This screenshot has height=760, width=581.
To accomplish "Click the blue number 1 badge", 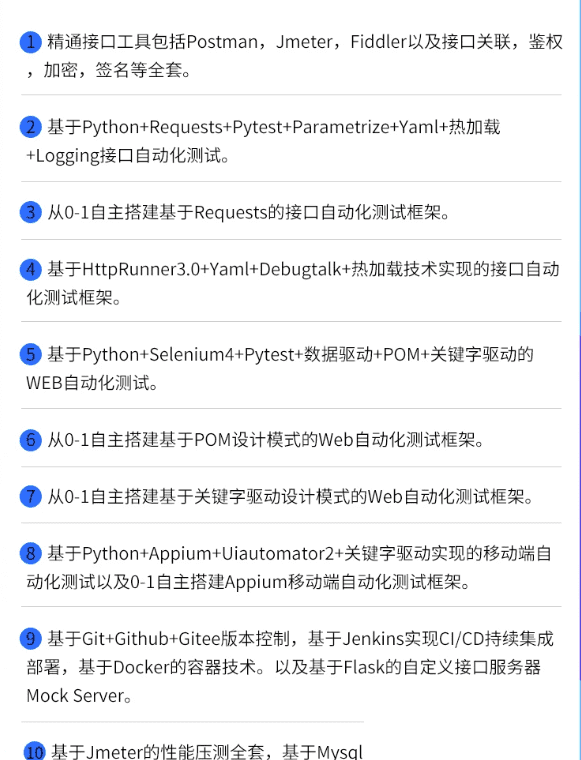I will click(31, 42).
